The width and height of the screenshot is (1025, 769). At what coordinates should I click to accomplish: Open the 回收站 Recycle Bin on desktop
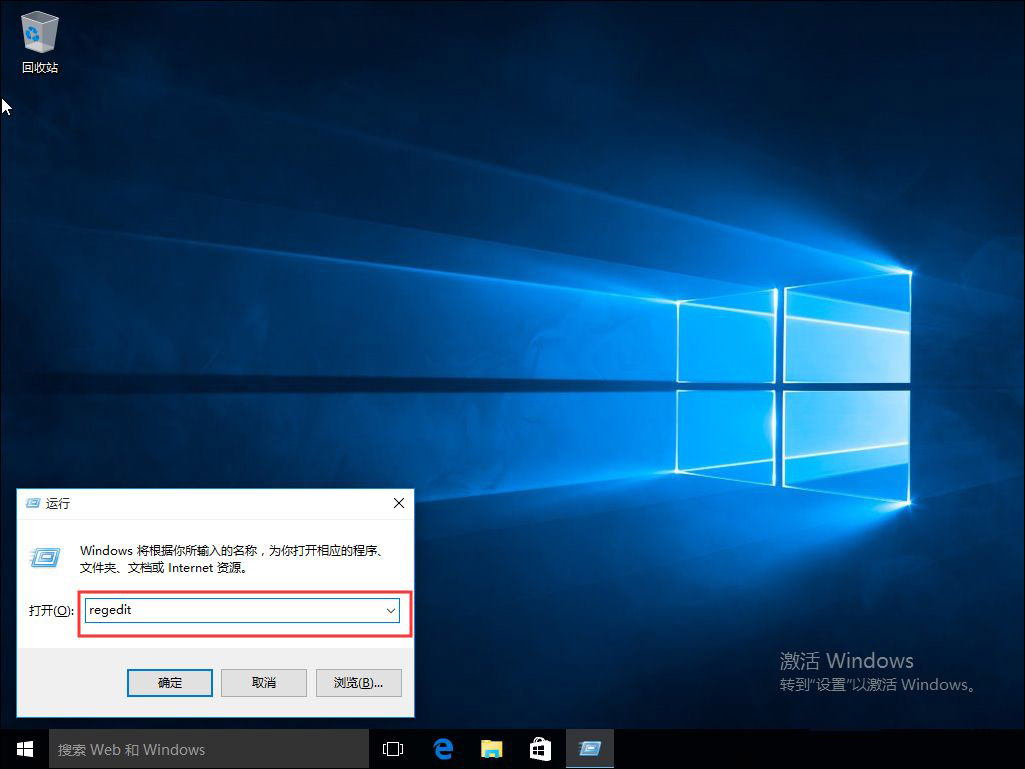click(38, 30)
